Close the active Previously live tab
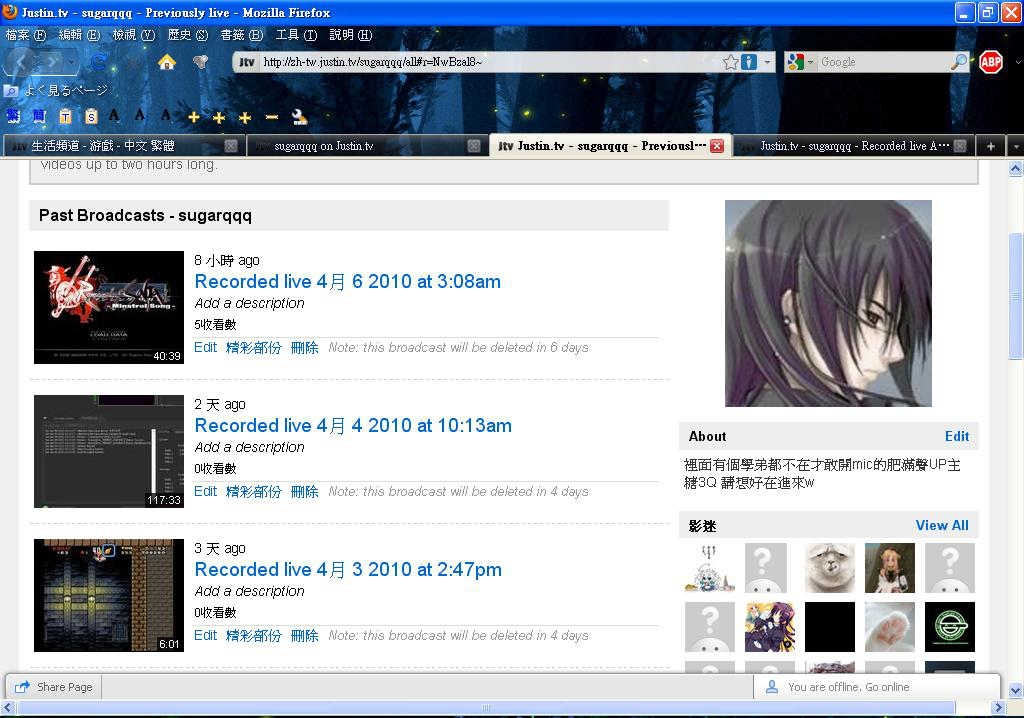 [x=717, y=146]
